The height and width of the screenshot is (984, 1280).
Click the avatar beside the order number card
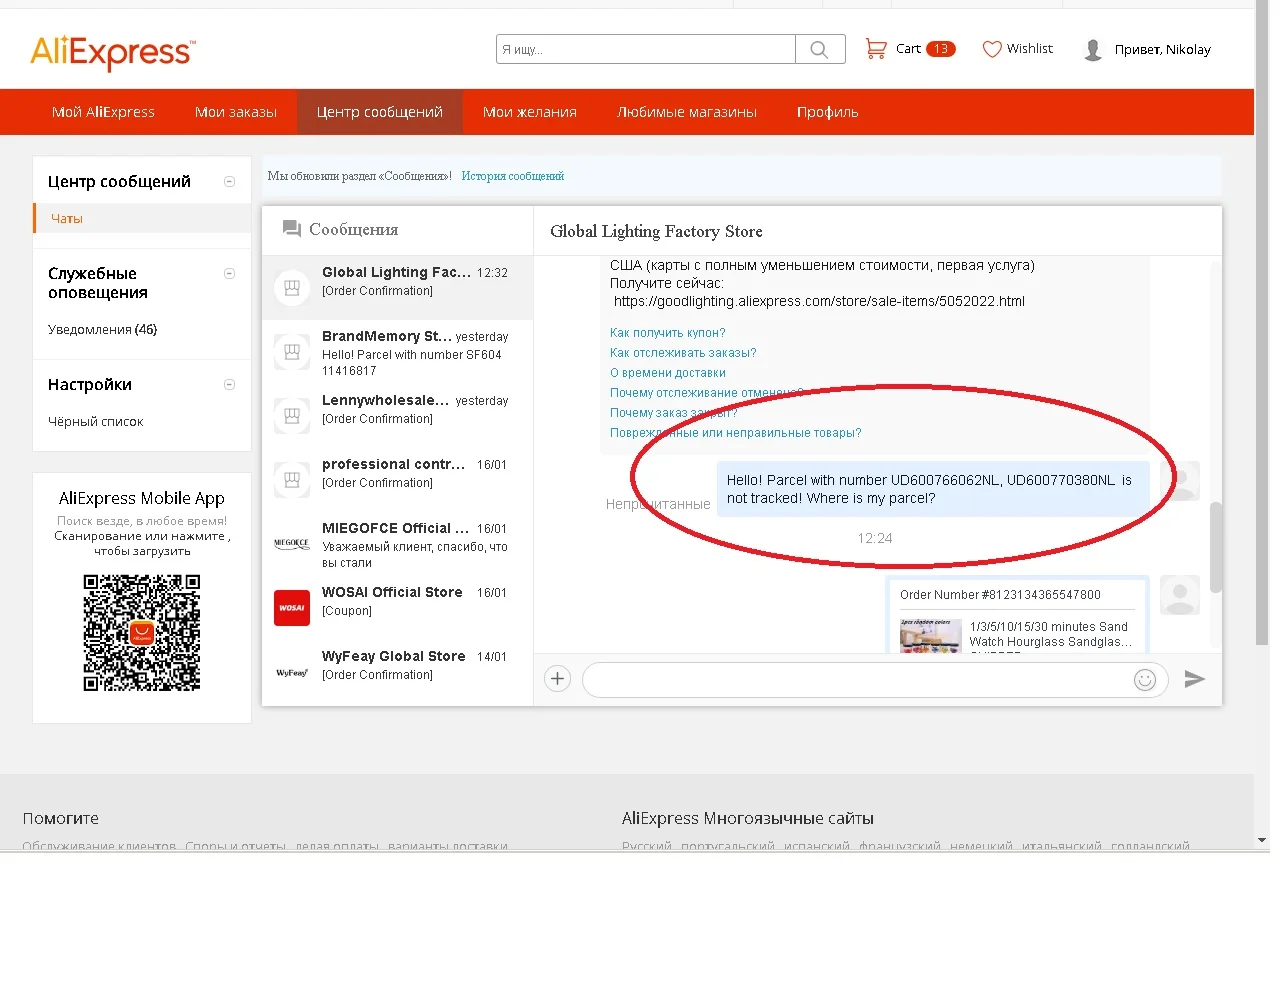1180,596
